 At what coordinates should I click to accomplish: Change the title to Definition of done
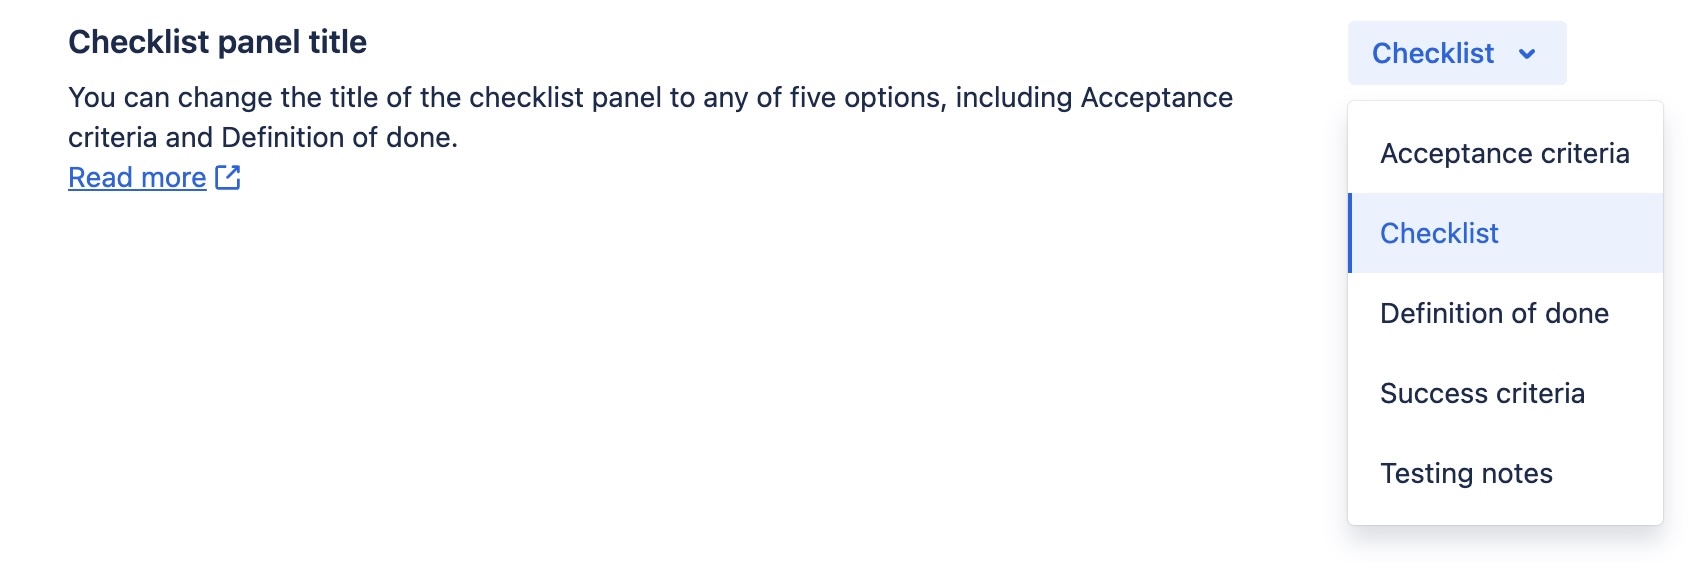[1494, 313]
